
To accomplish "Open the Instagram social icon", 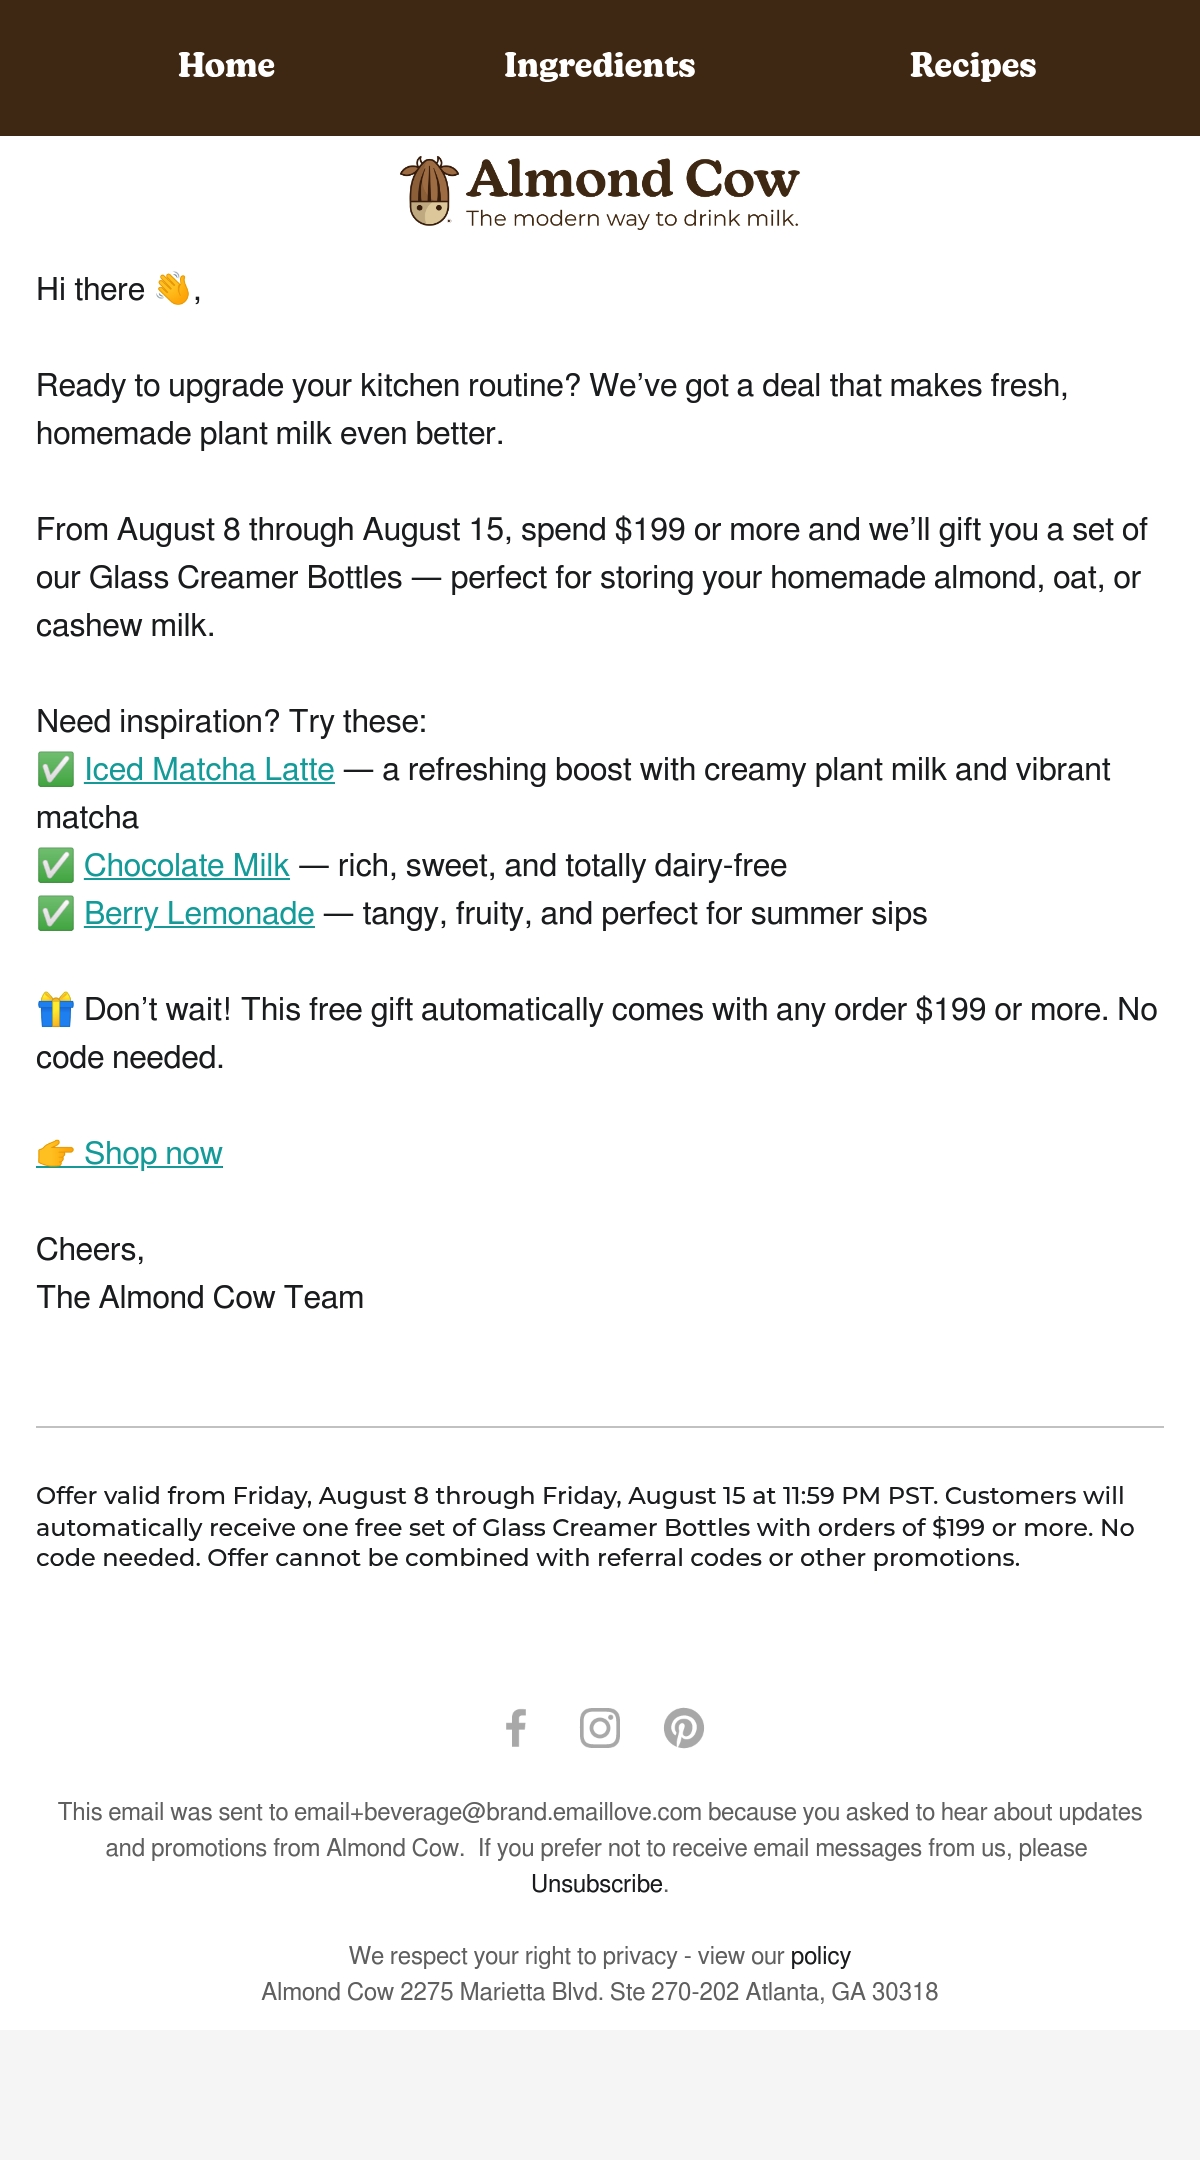I will tap(600, 1728).
